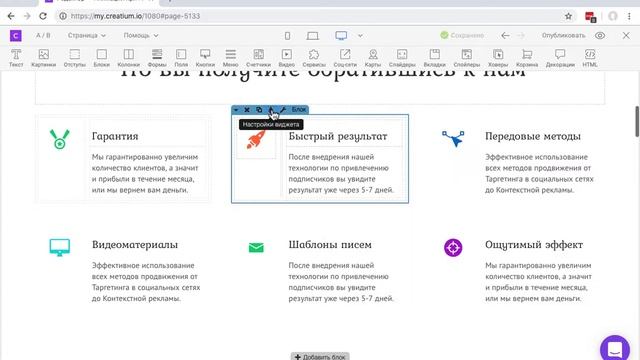
Task: Open the Страница dropdown menu
Action: tap(87, 36)
